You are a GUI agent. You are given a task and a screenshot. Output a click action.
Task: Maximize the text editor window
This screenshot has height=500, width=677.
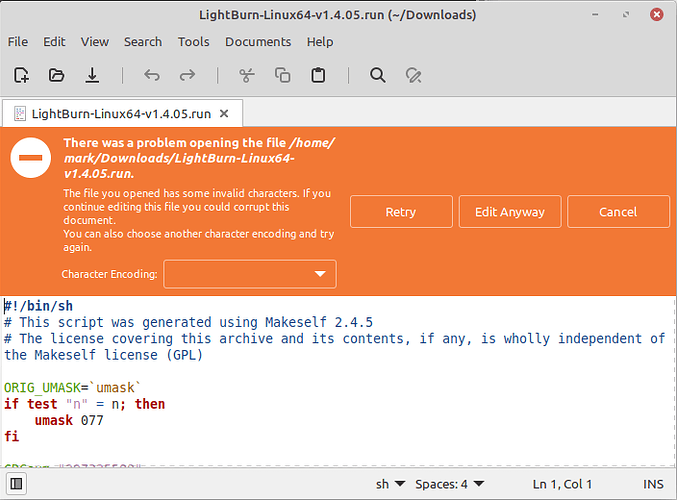pos(626,15)
